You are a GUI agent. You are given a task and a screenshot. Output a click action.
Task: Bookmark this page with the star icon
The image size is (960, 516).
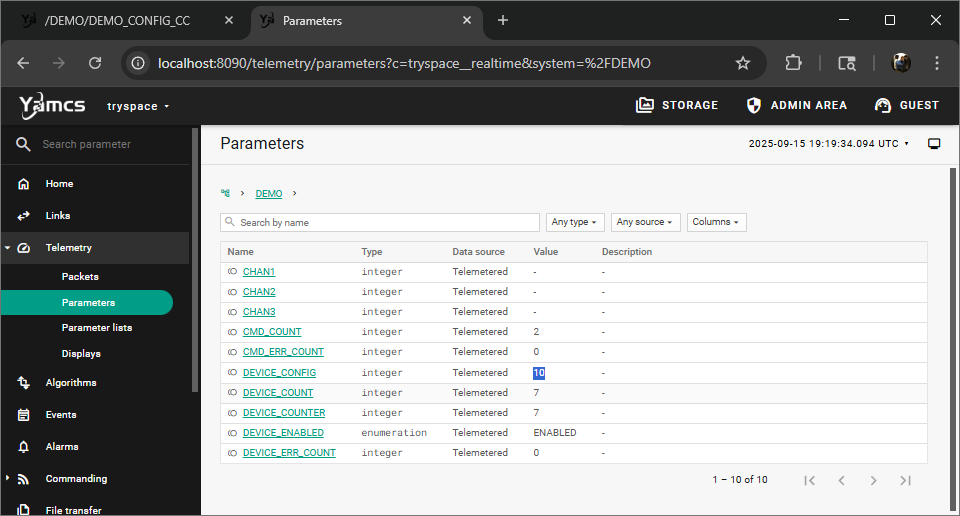coord(743,63)
